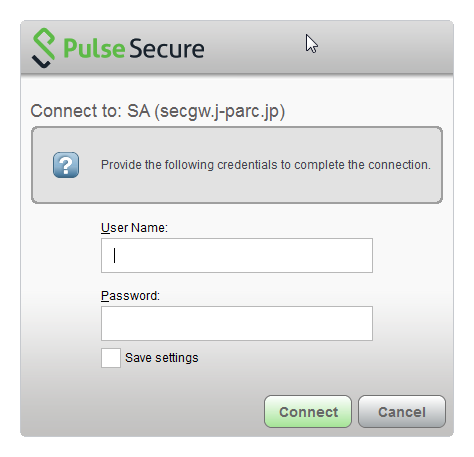The width and height of the screenshot is (474, 457).
Task: Click blank area left of User Name field
Action: (x=62, y=255)
